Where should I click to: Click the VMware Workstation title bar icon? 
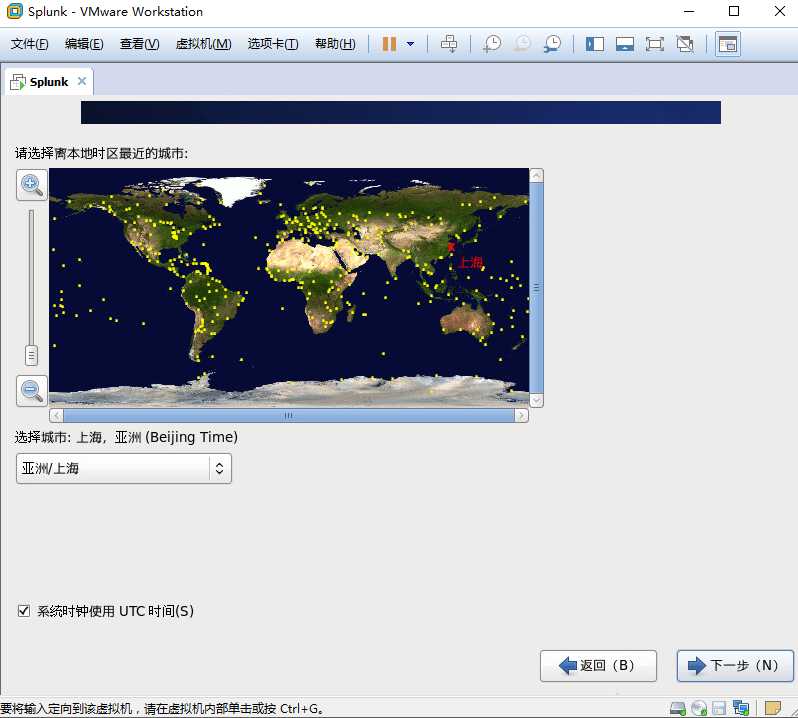point(14,11)
